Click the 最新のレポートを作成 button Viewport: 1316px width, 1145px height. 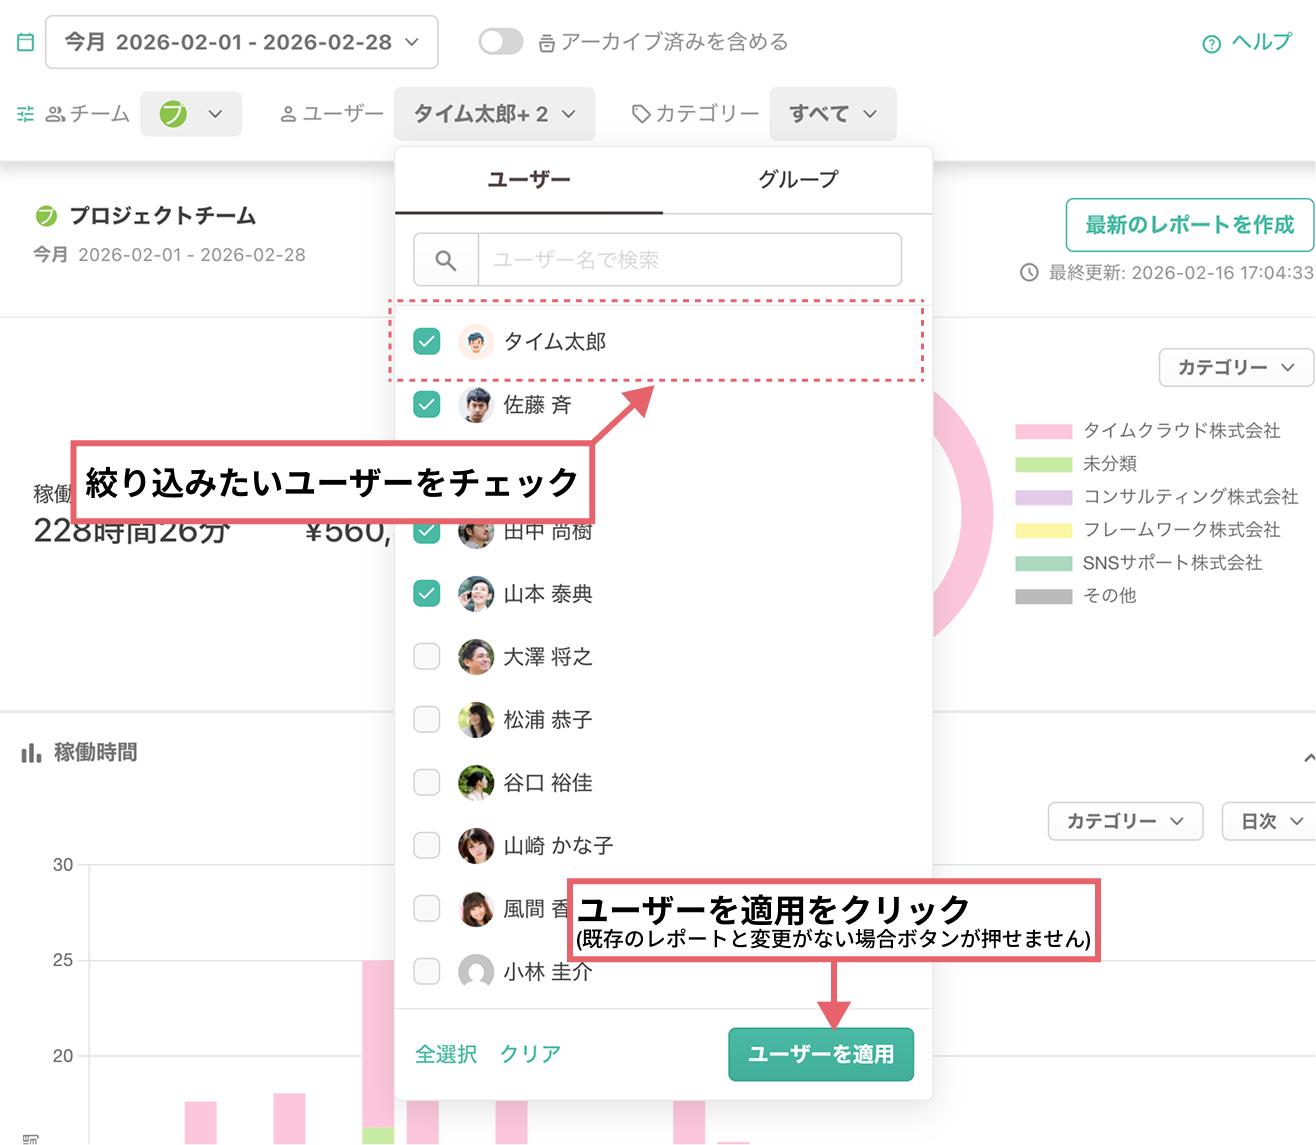[x=1189, y=225]
